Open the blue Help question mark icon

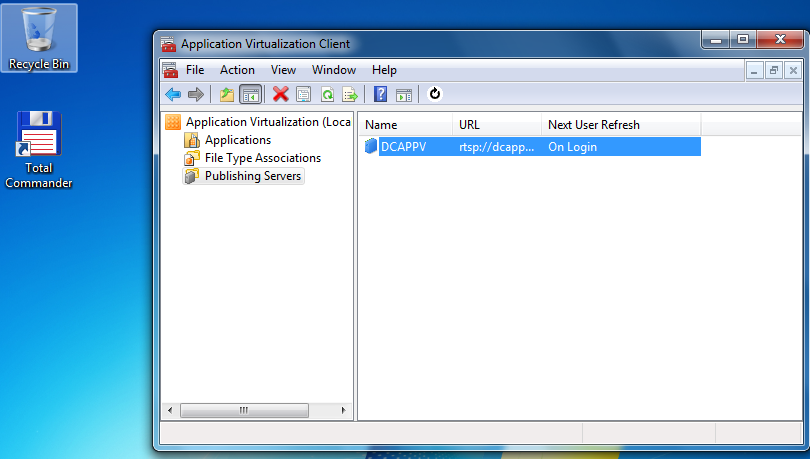click(x=381, y=94)
